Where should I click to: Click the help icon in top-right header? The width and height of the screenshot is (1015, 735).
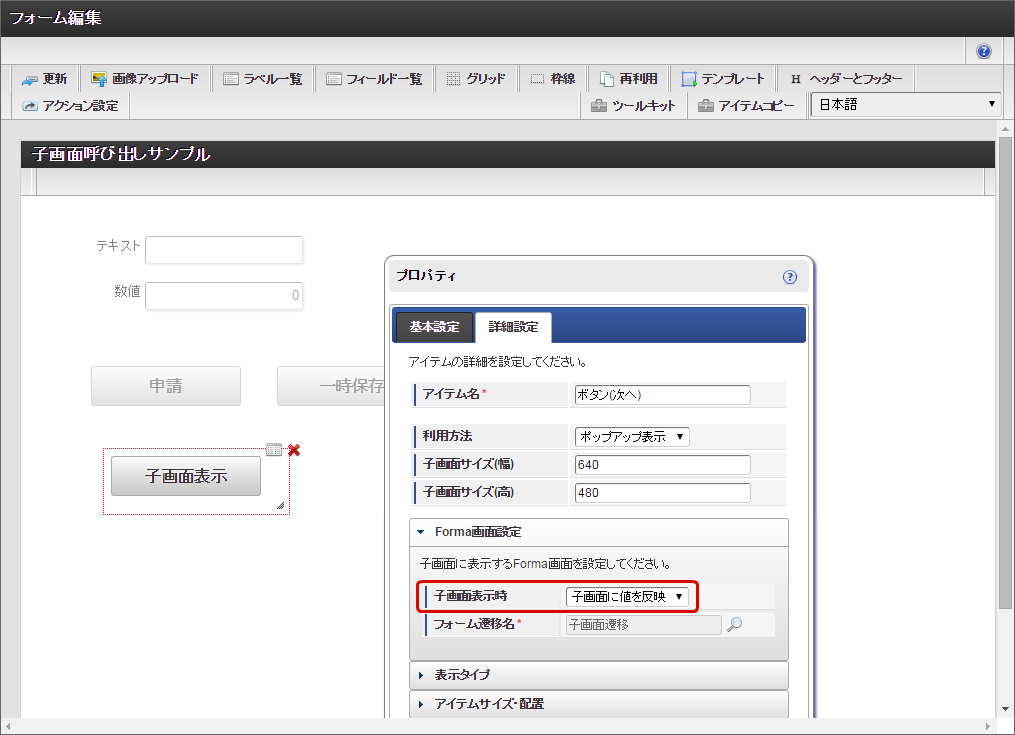(x=984, y=51)
